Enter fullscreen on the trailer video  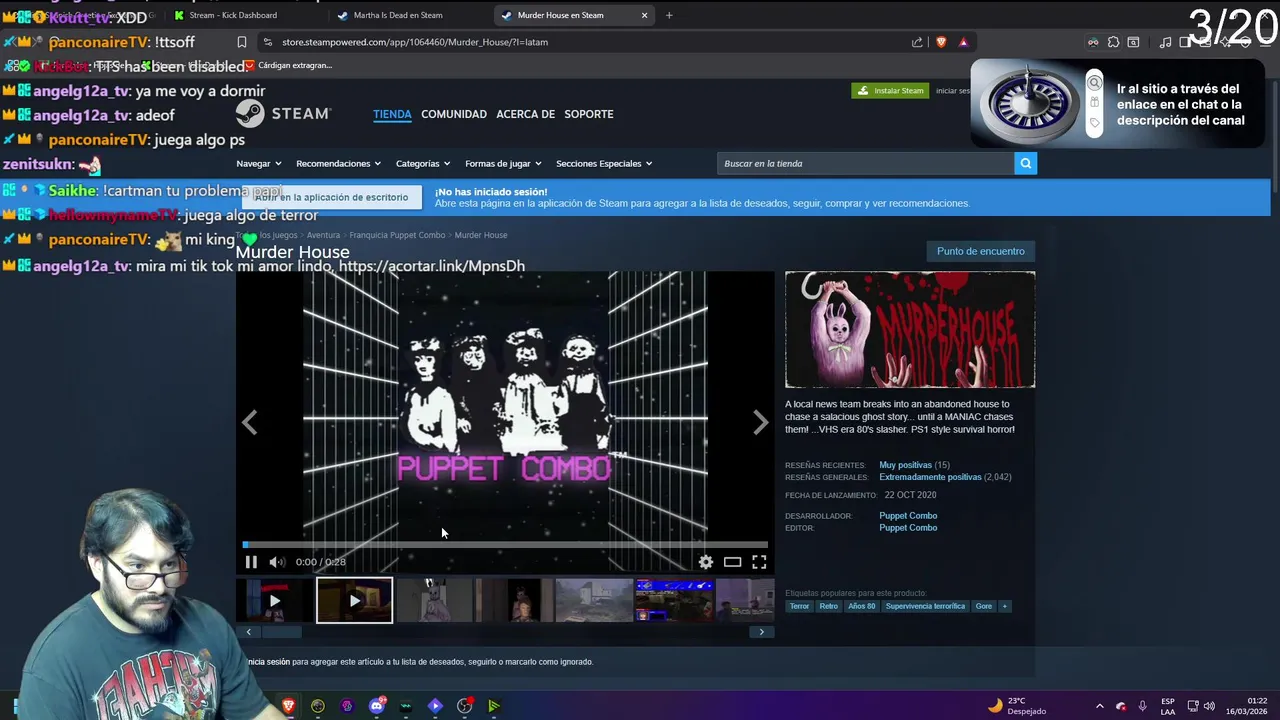coord(759,562)
